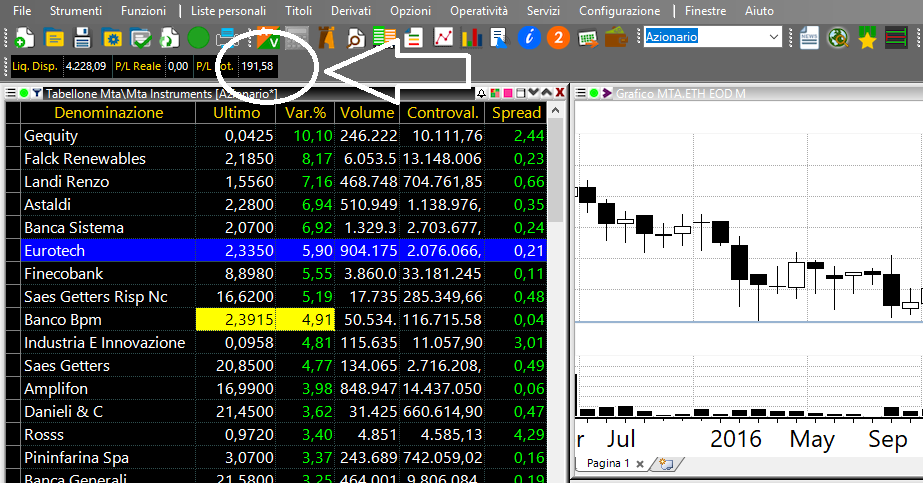Click the save floppy disk icon
This screenshot has width=923, height=483.
point(82,38)
